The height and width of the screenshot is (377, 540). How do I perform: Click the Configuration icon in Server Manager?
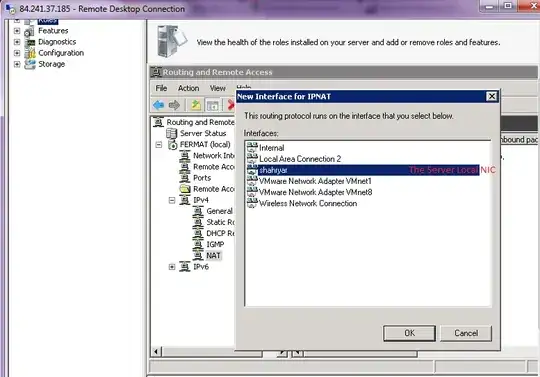30,53
